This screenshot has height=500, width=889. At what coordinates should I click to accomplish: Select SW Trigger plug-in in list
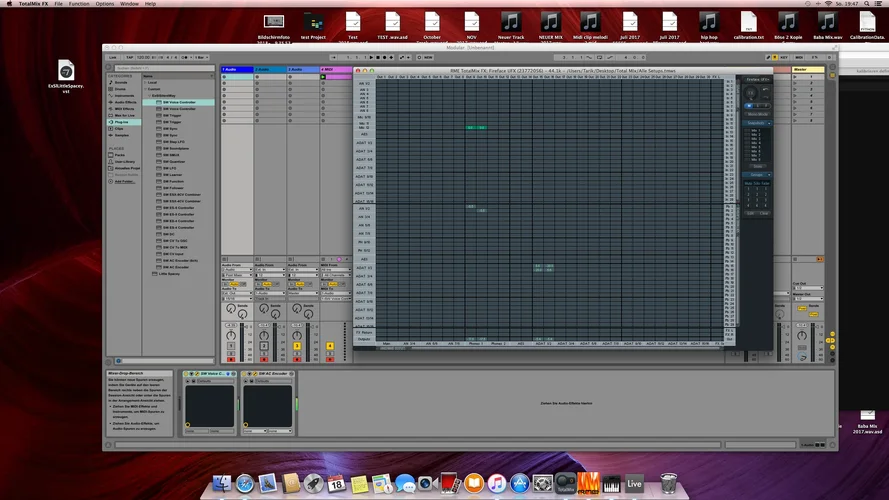173,115
